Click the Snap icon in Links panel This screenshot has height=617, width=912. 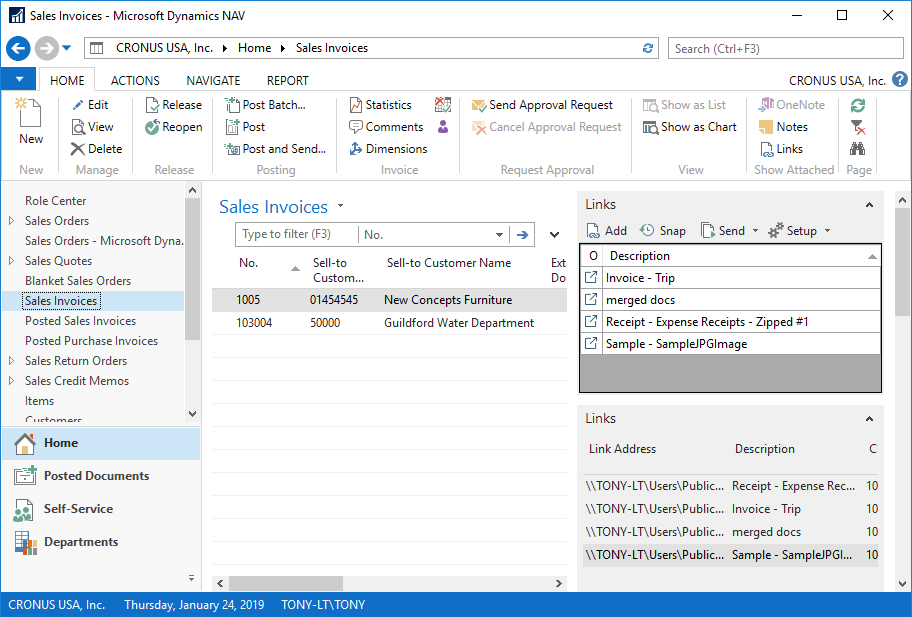coord(648,231)
